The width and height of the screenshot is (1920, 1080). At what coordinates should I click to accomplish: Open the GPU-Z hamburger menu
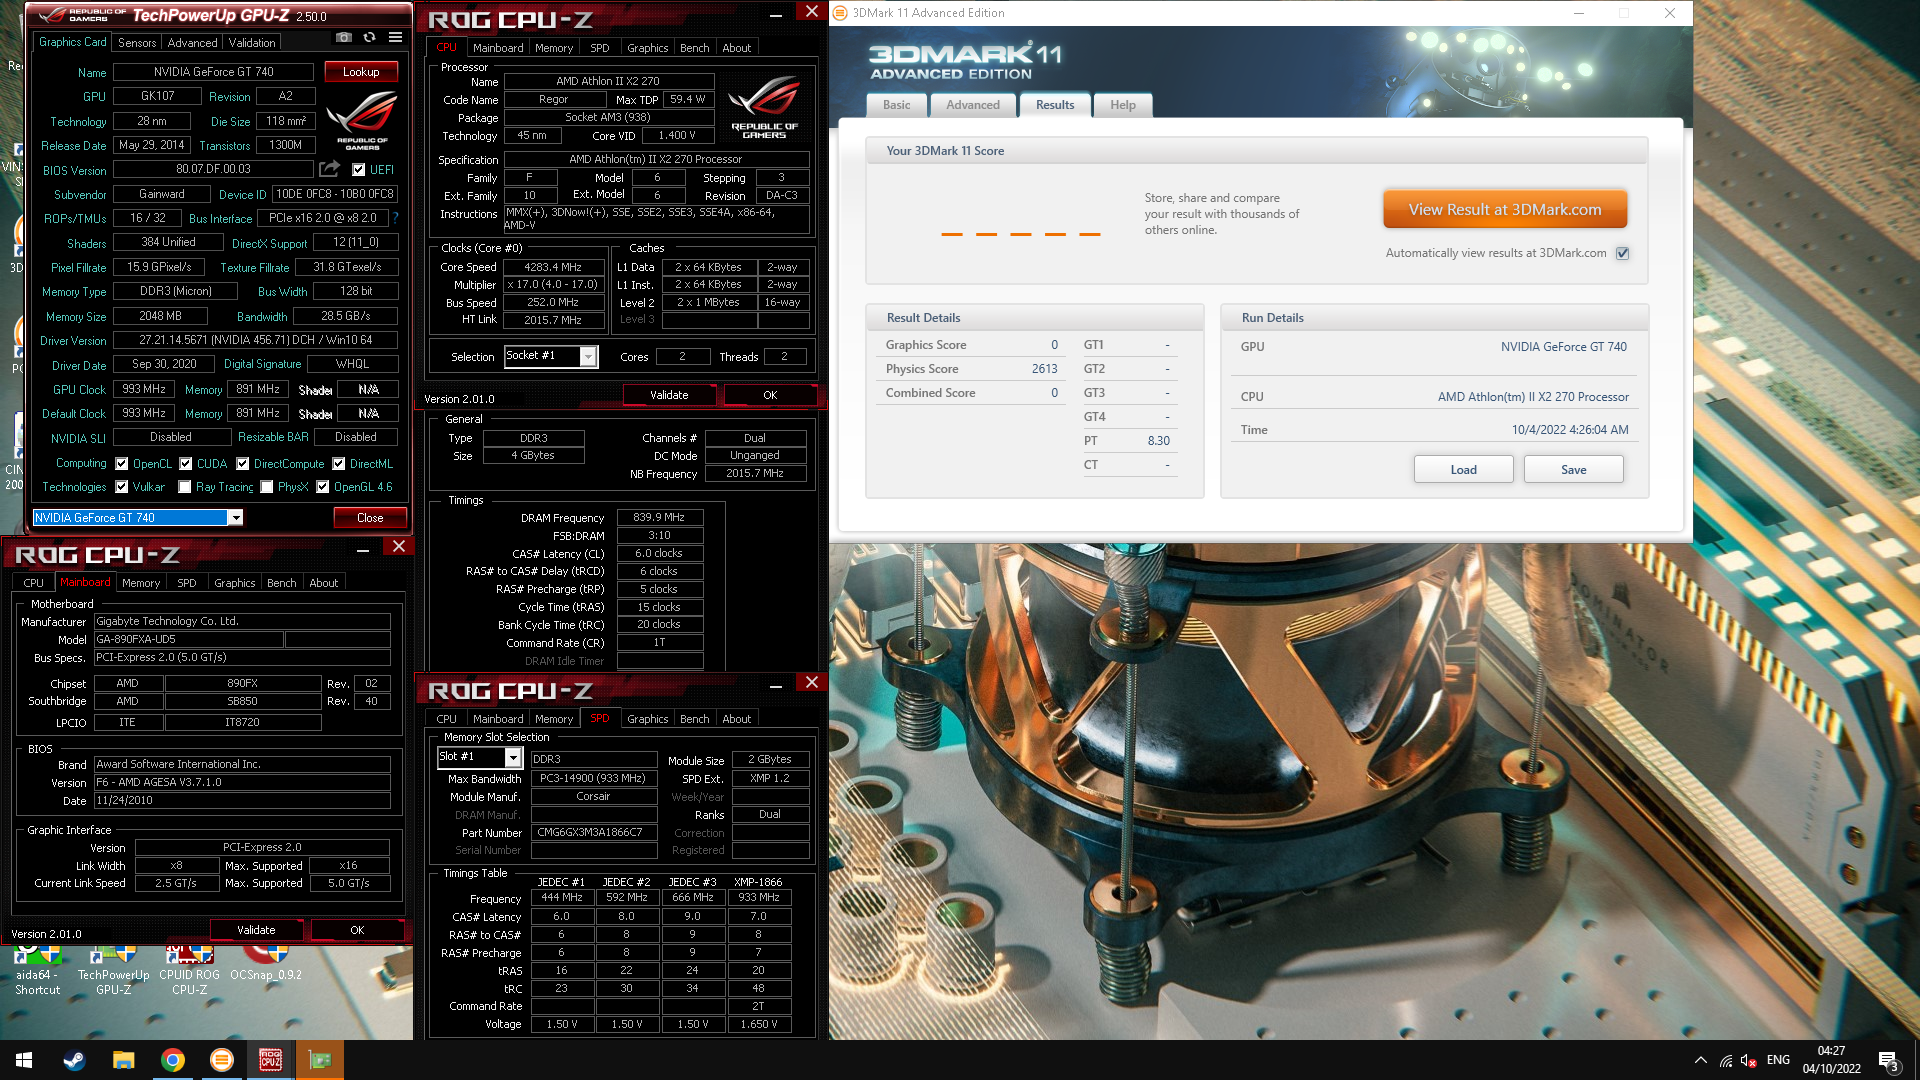[395, 37]
